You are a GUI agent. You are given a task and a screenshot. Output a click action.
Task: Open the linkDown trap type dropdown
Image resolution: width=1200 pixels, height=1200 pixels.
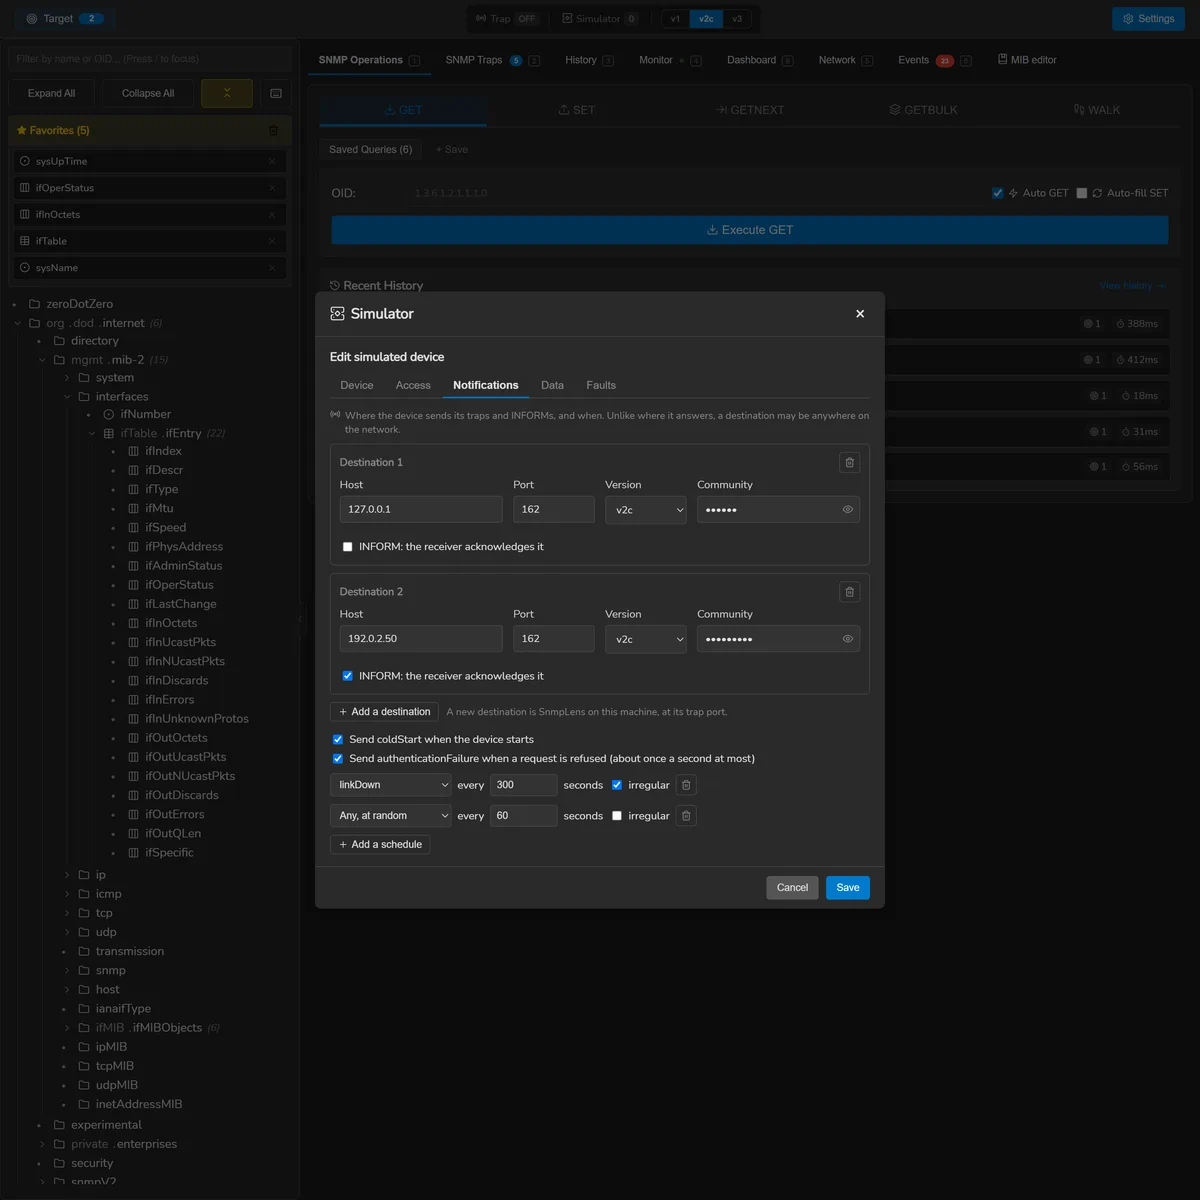[391, 785]
